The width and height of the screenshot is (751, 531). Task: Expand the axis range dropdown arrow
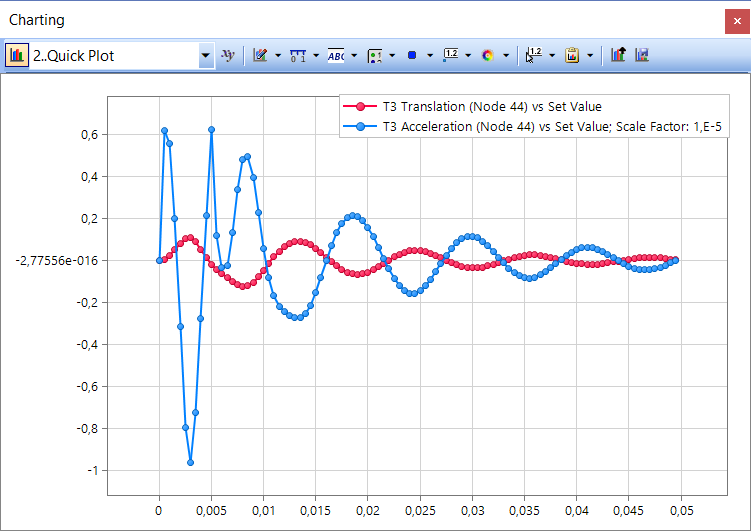click(316, 56)
